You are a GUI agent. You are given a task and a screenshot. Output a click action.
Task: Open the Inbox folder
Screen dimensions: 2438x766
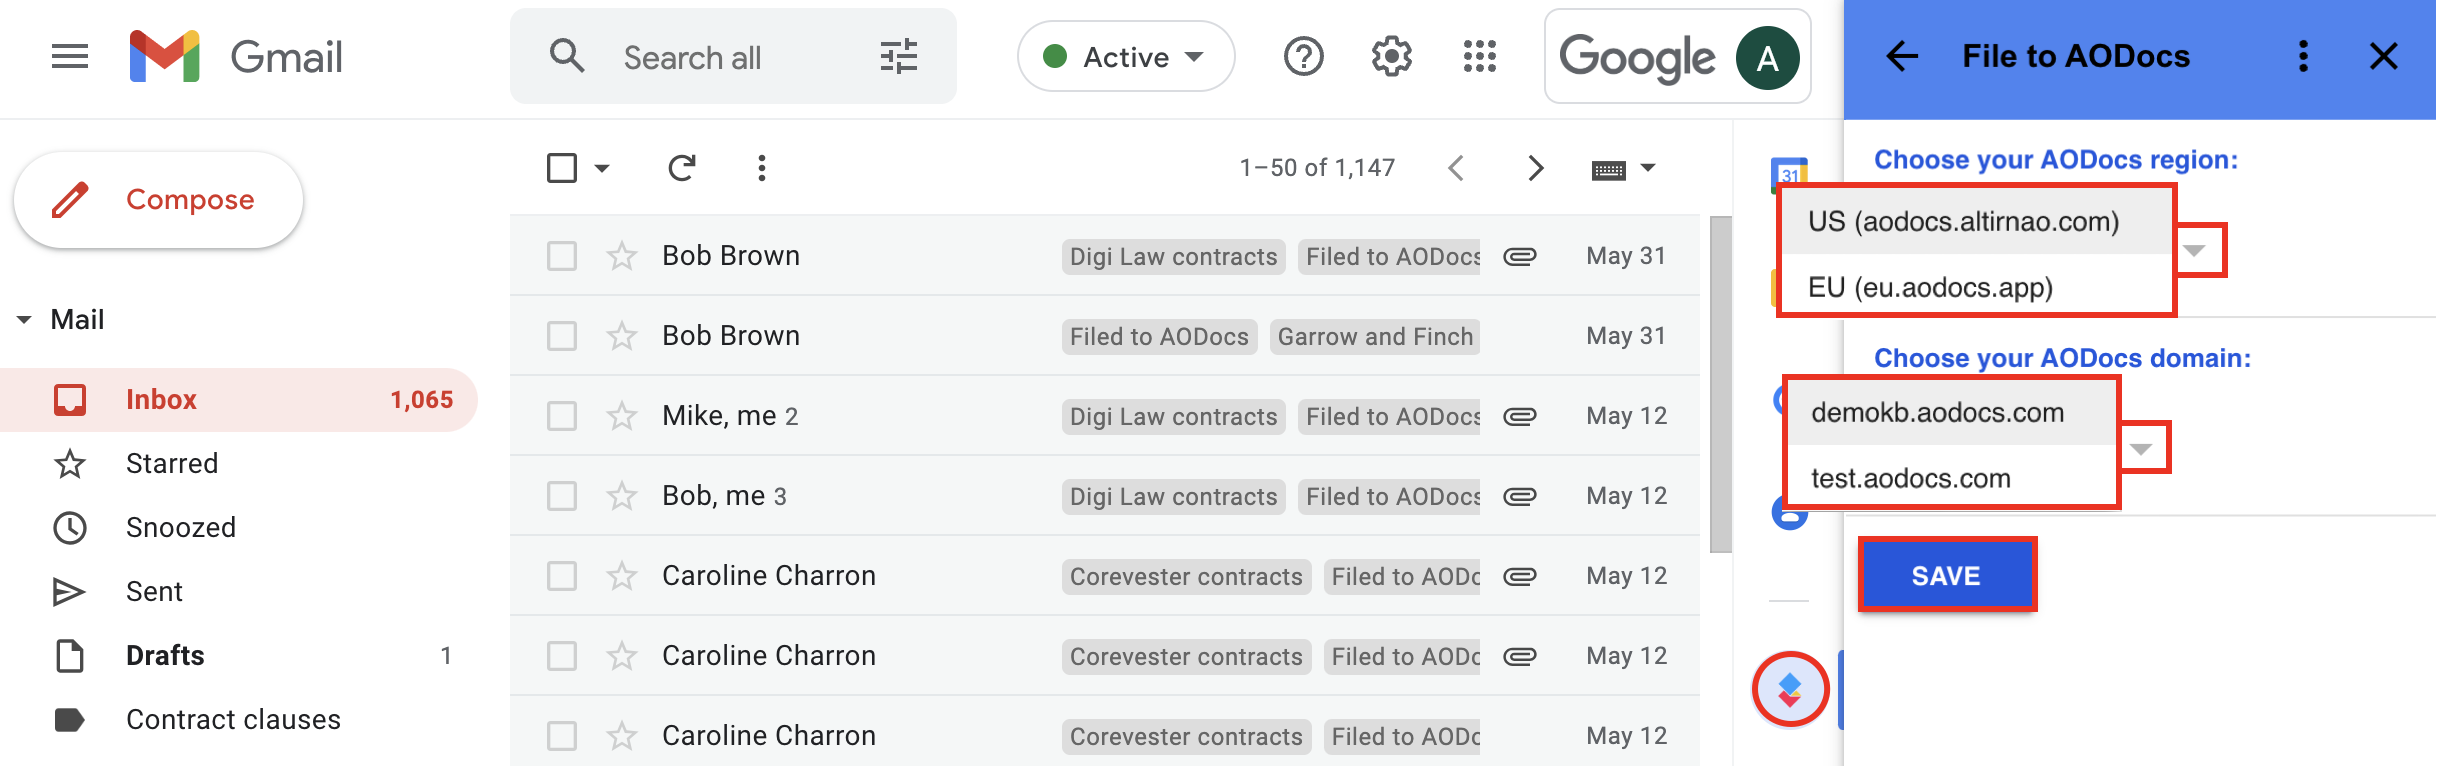(238, 400)
